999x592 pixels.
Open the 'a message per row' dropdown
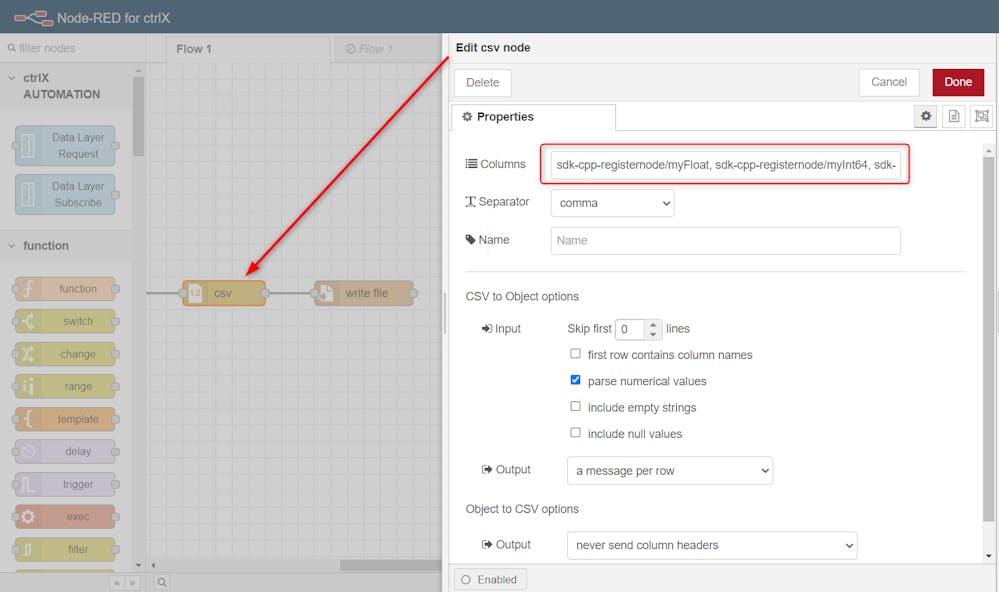(668, 471)
